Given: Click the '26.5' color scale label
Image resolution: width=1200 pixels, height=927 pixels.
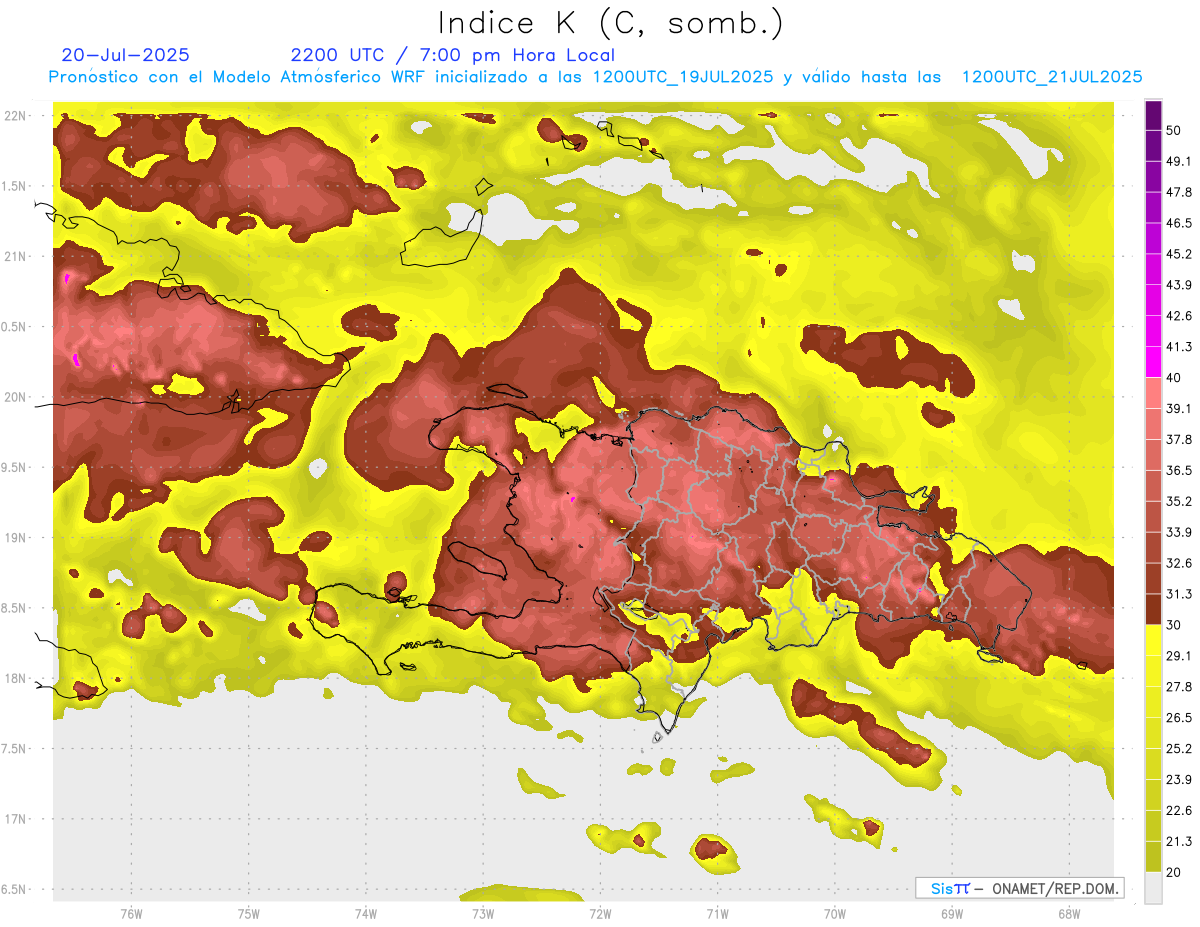Looking at the screenshot, I should click(x=1179, y=718).
